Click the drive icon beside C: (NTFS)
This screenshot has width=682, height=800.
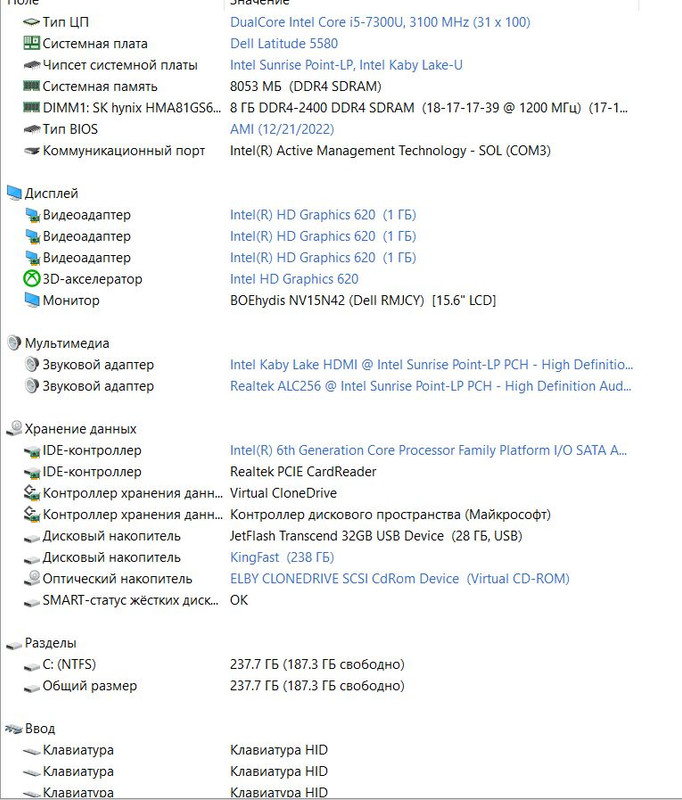click(31, 665)
